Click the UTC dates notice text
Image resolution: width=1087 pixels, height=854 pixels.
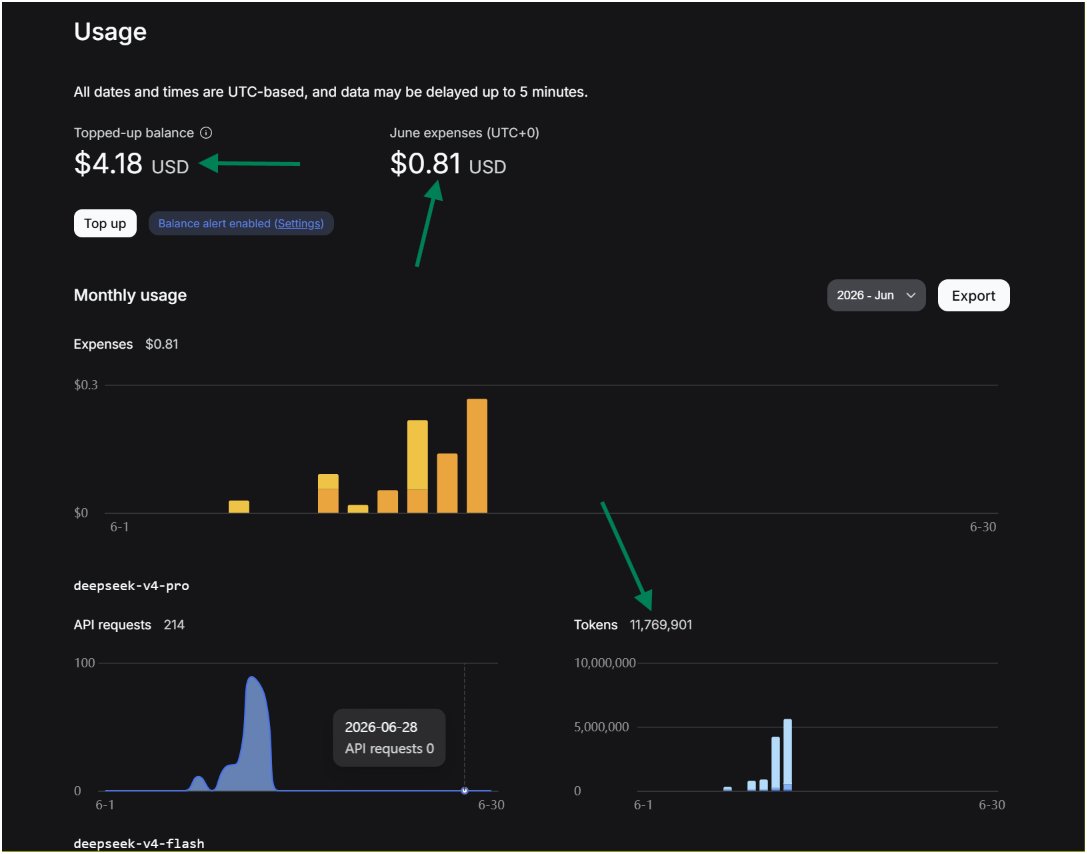(331, 92)
